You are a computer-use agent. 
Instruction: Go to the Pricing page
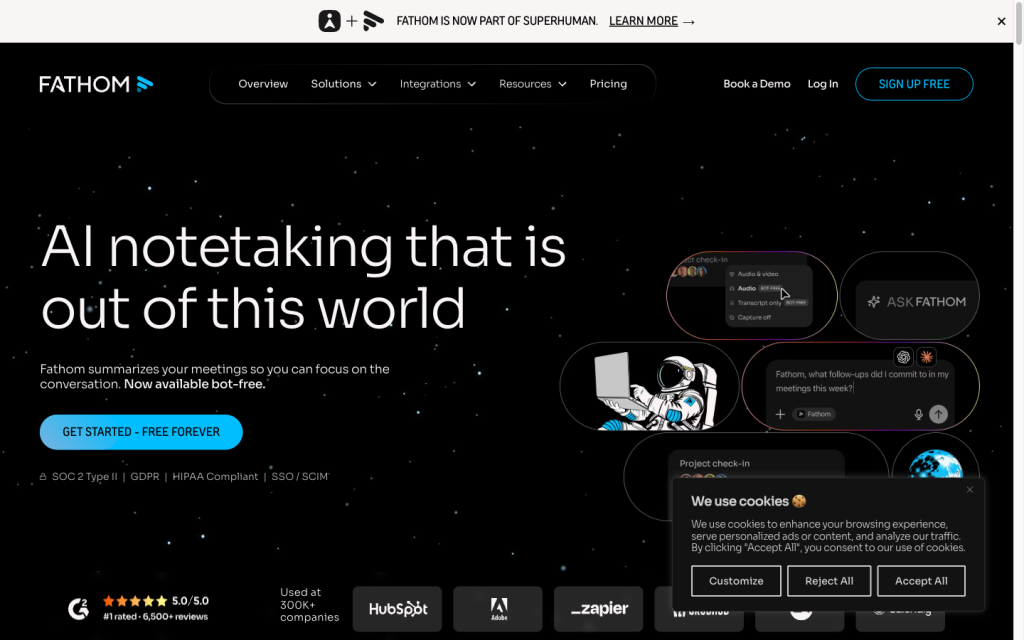608,84
